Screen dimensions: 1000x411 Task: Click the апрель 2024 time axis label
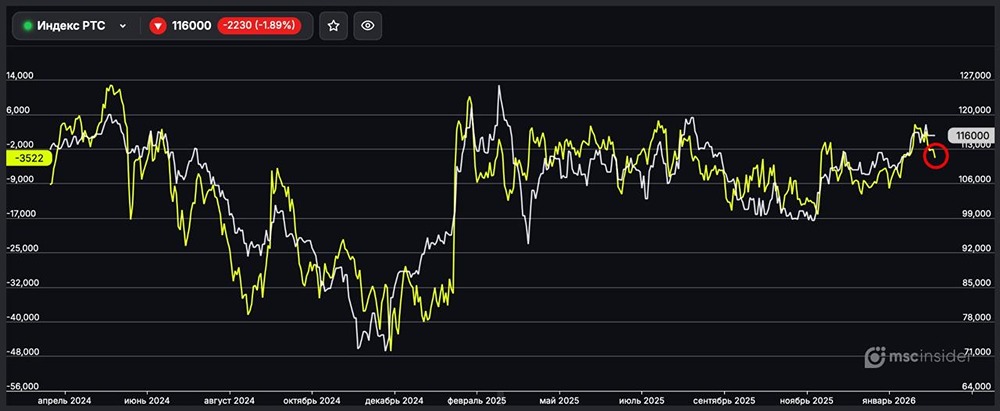64,400
